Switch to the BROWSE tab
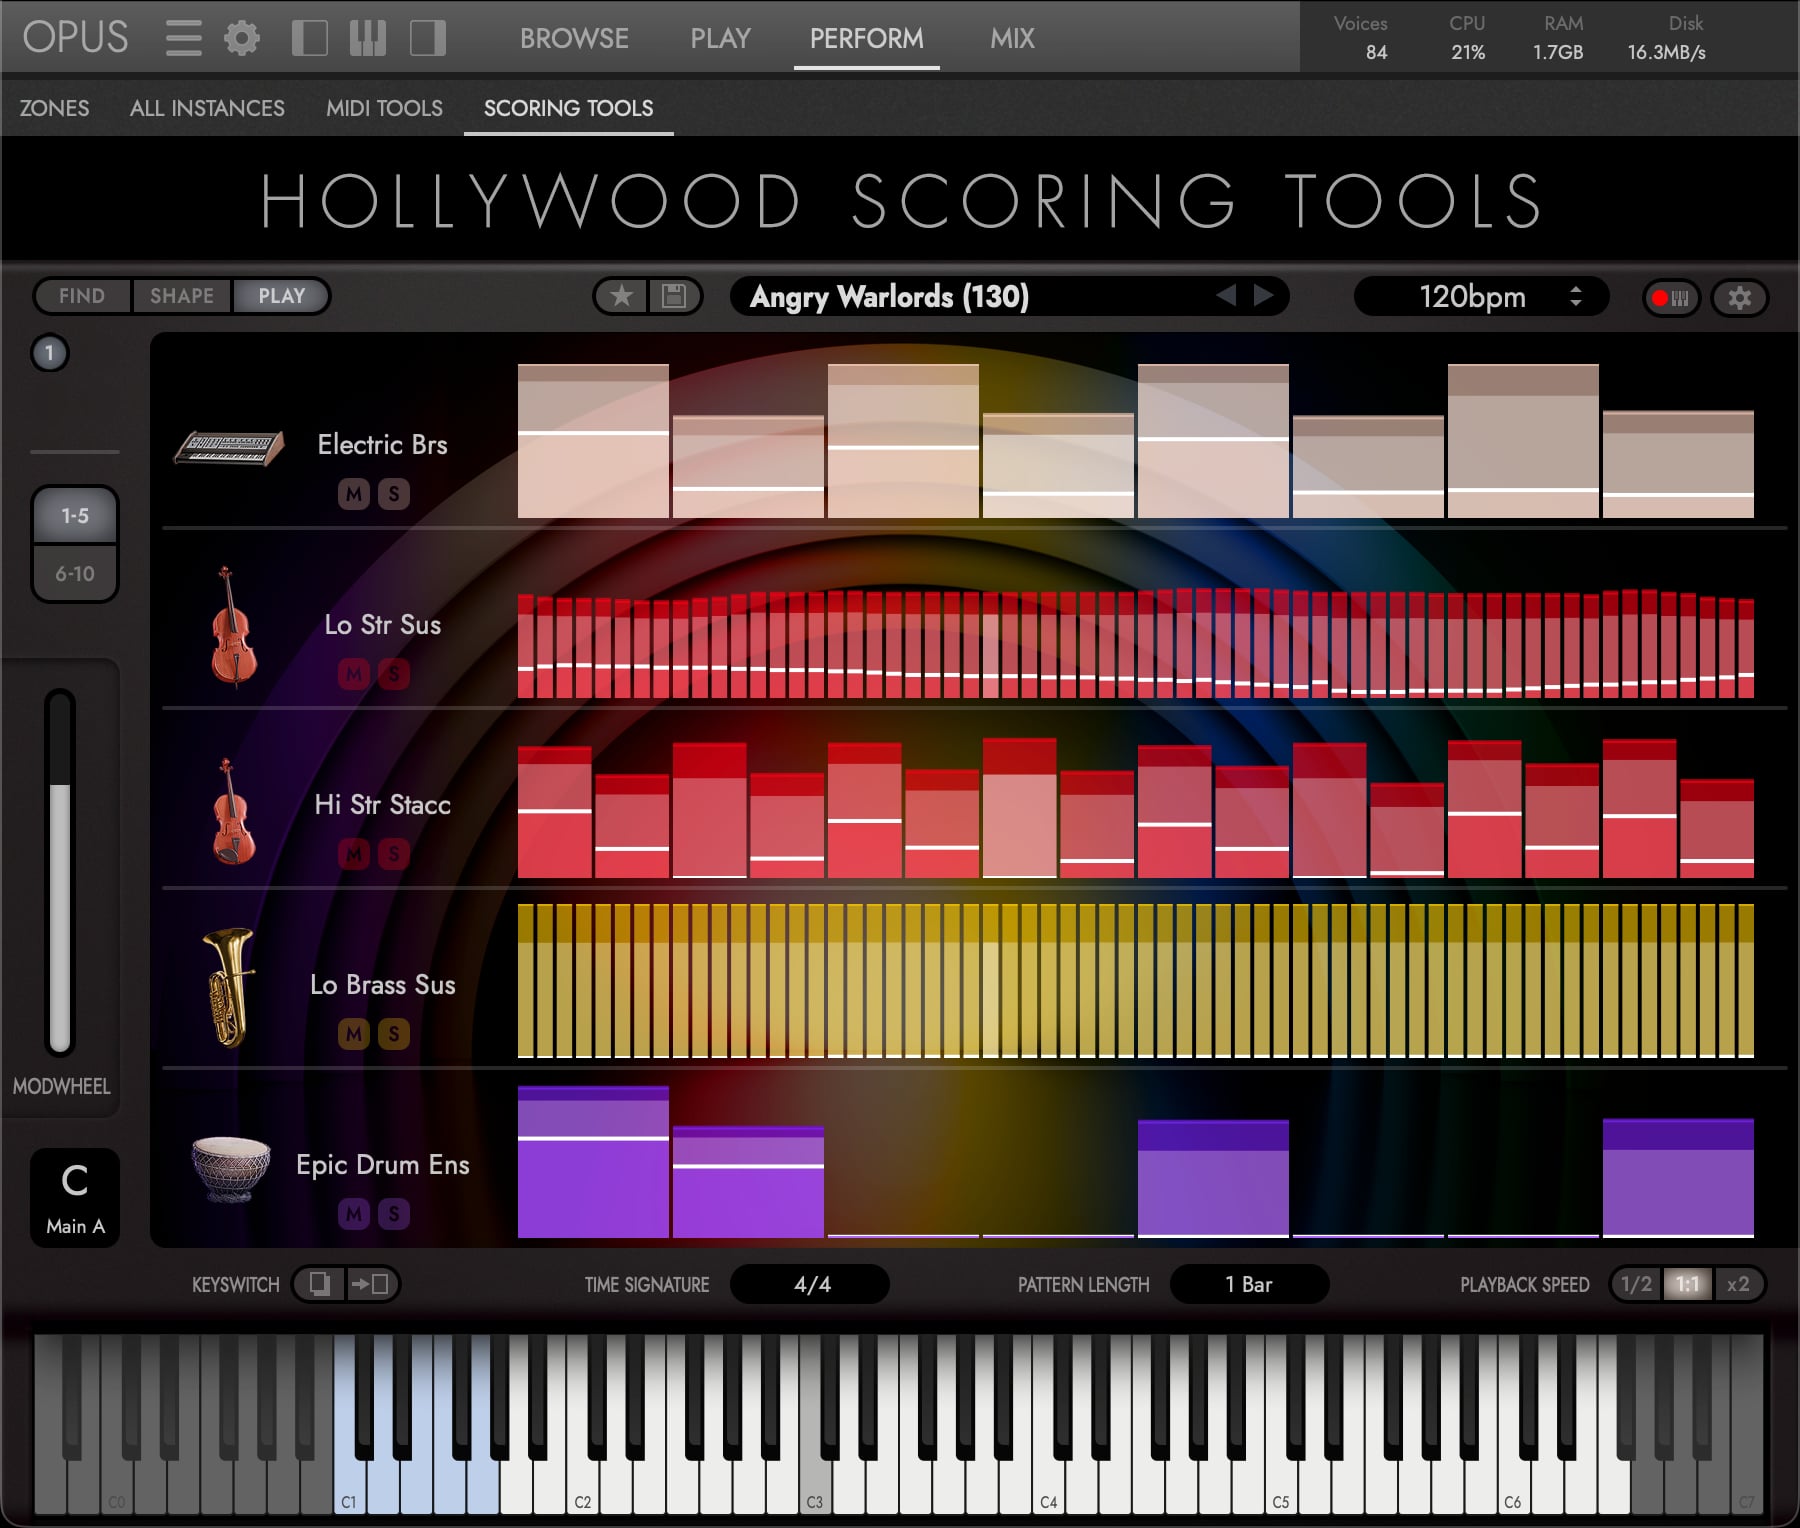1800x1528 pixels. (574, 39)
